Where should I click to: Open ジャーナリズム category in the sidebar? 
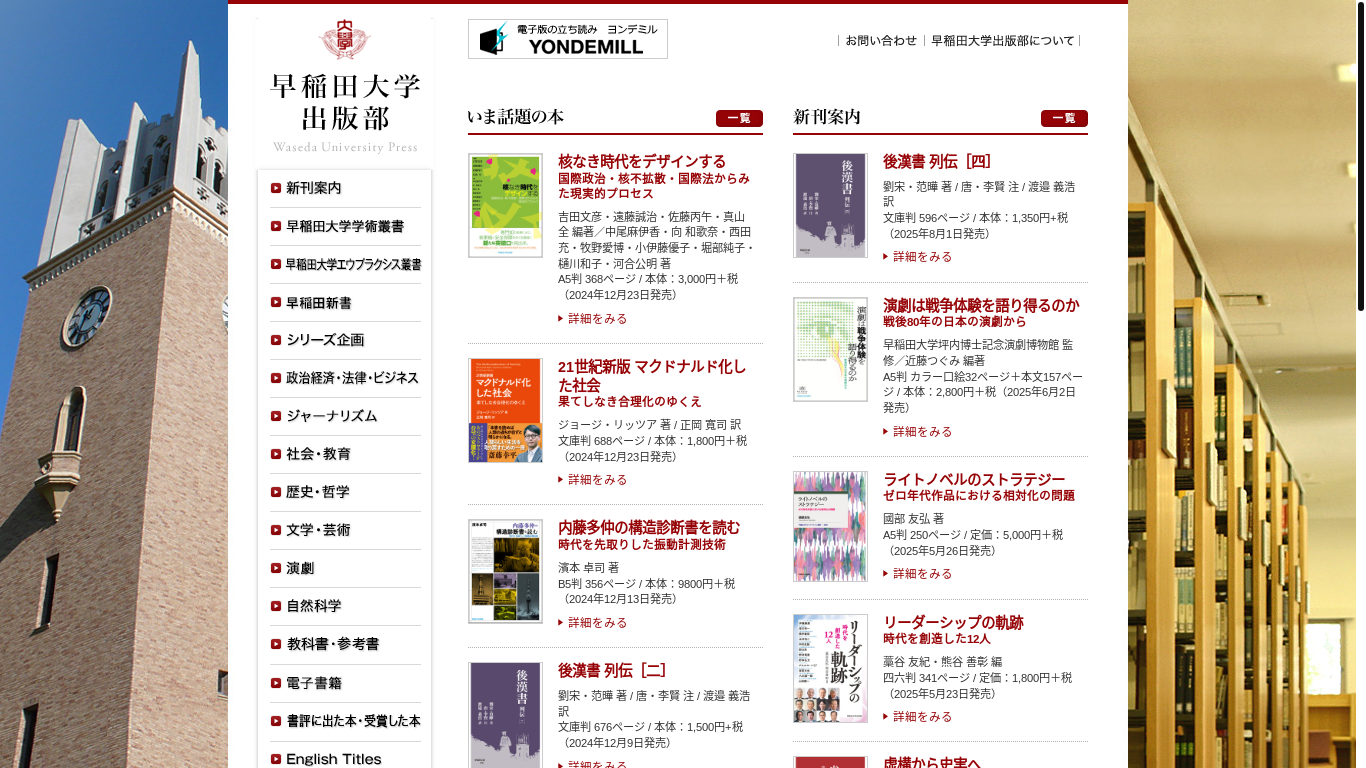click(x=345, y=416)
